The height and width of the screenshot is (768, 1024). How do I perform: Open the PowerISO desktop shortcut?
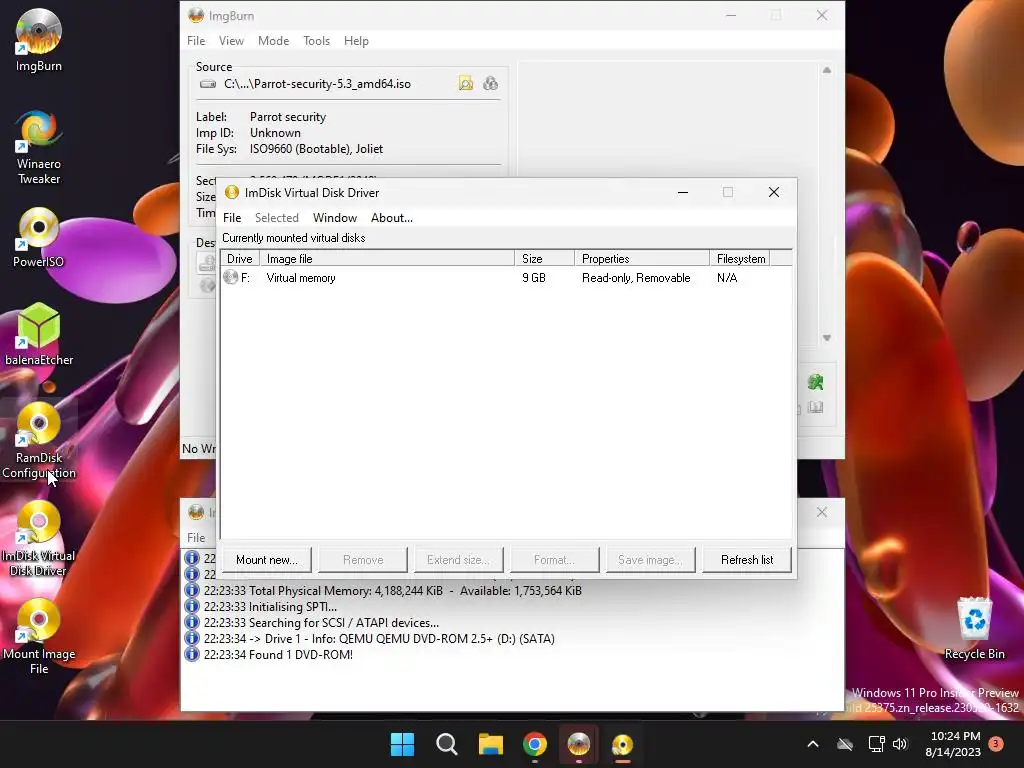(x=39, y=237)
